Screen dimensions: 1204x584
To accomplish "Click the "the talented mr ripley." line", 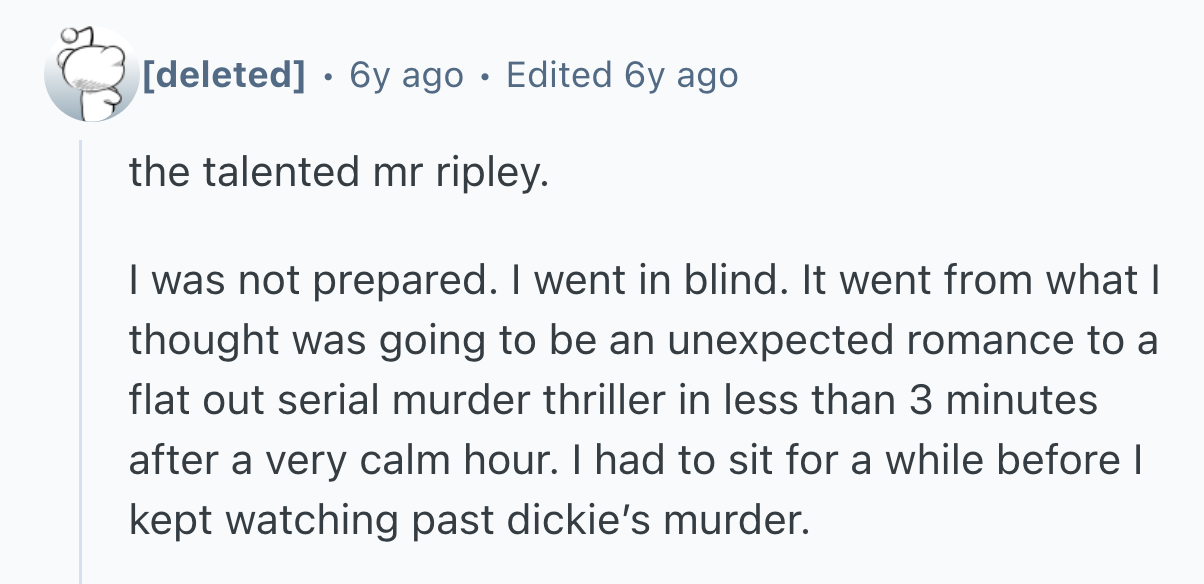I will point(338,174).
